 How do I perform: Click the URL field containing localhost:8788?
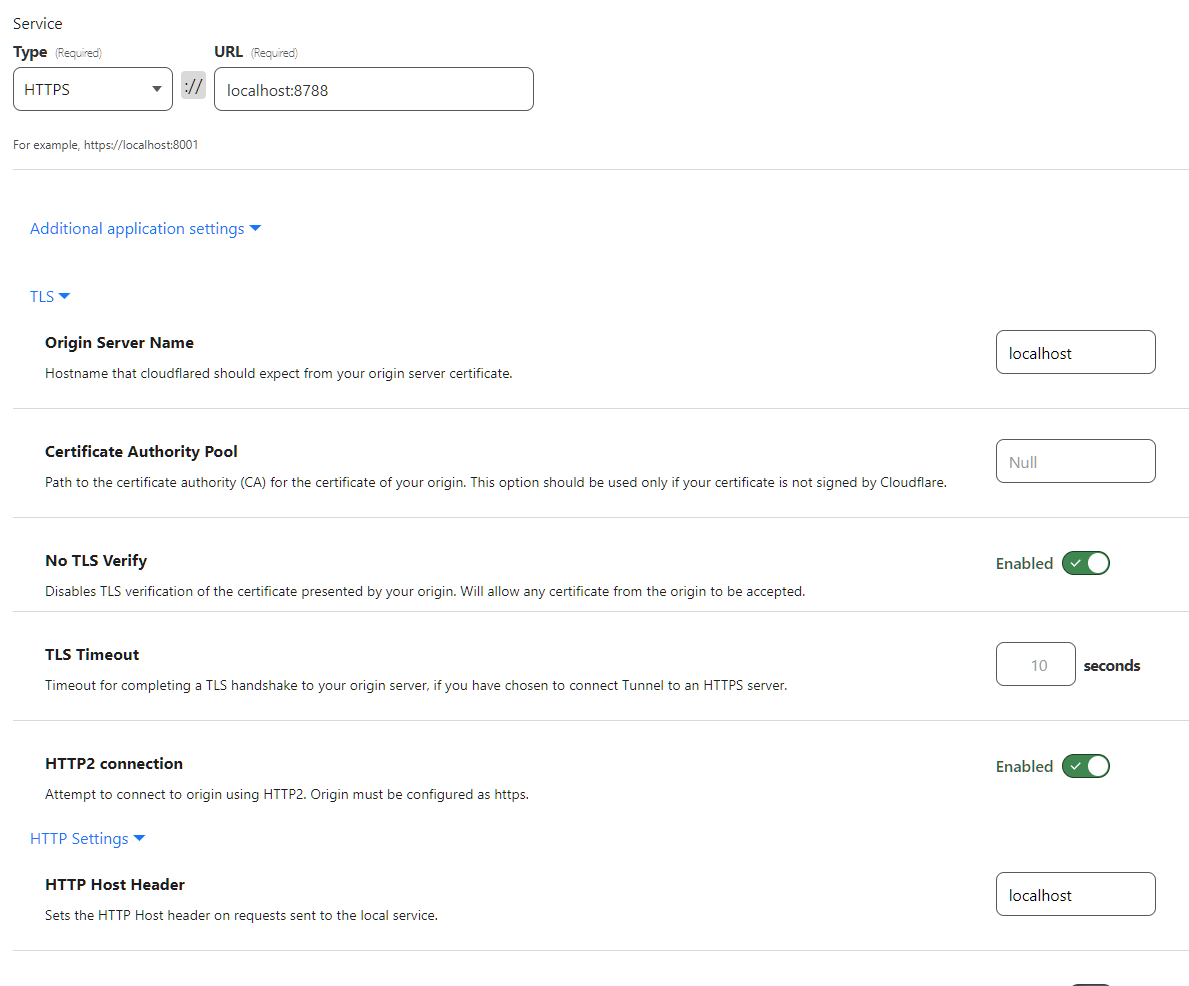[x=373, y=89]
